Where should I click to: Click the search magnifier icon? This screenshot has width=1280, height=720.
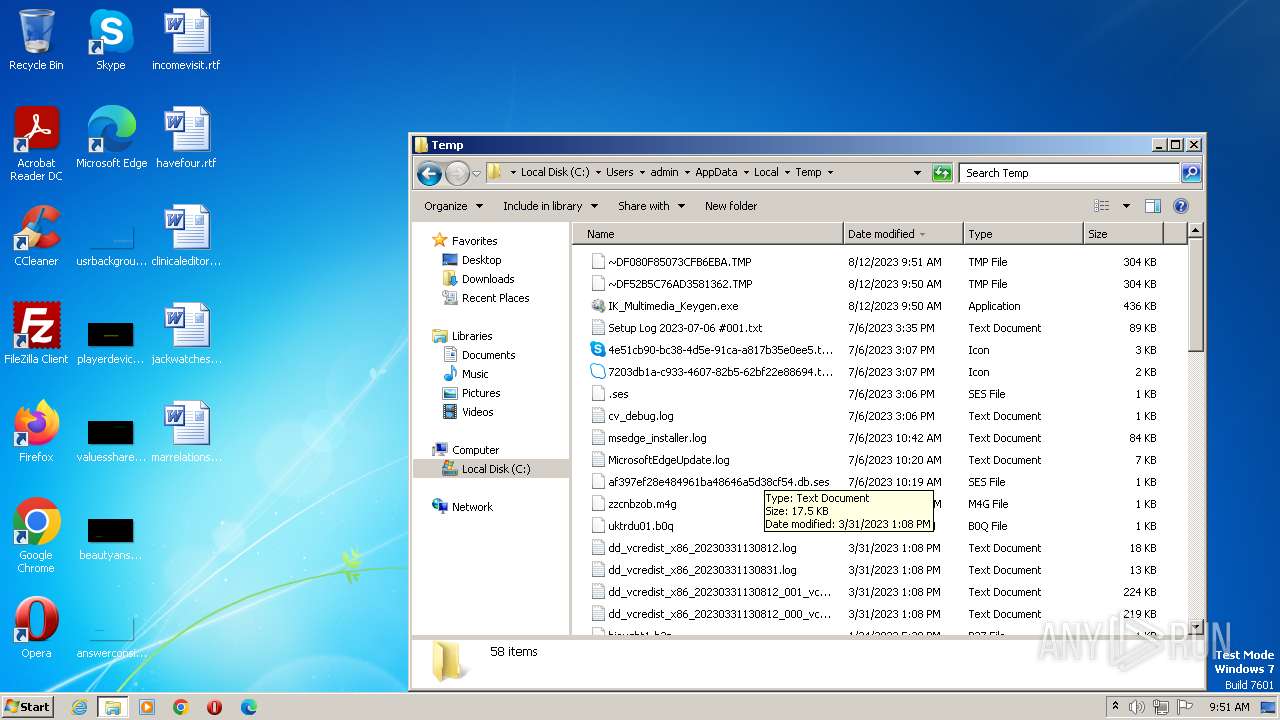tap(1191, 173)
